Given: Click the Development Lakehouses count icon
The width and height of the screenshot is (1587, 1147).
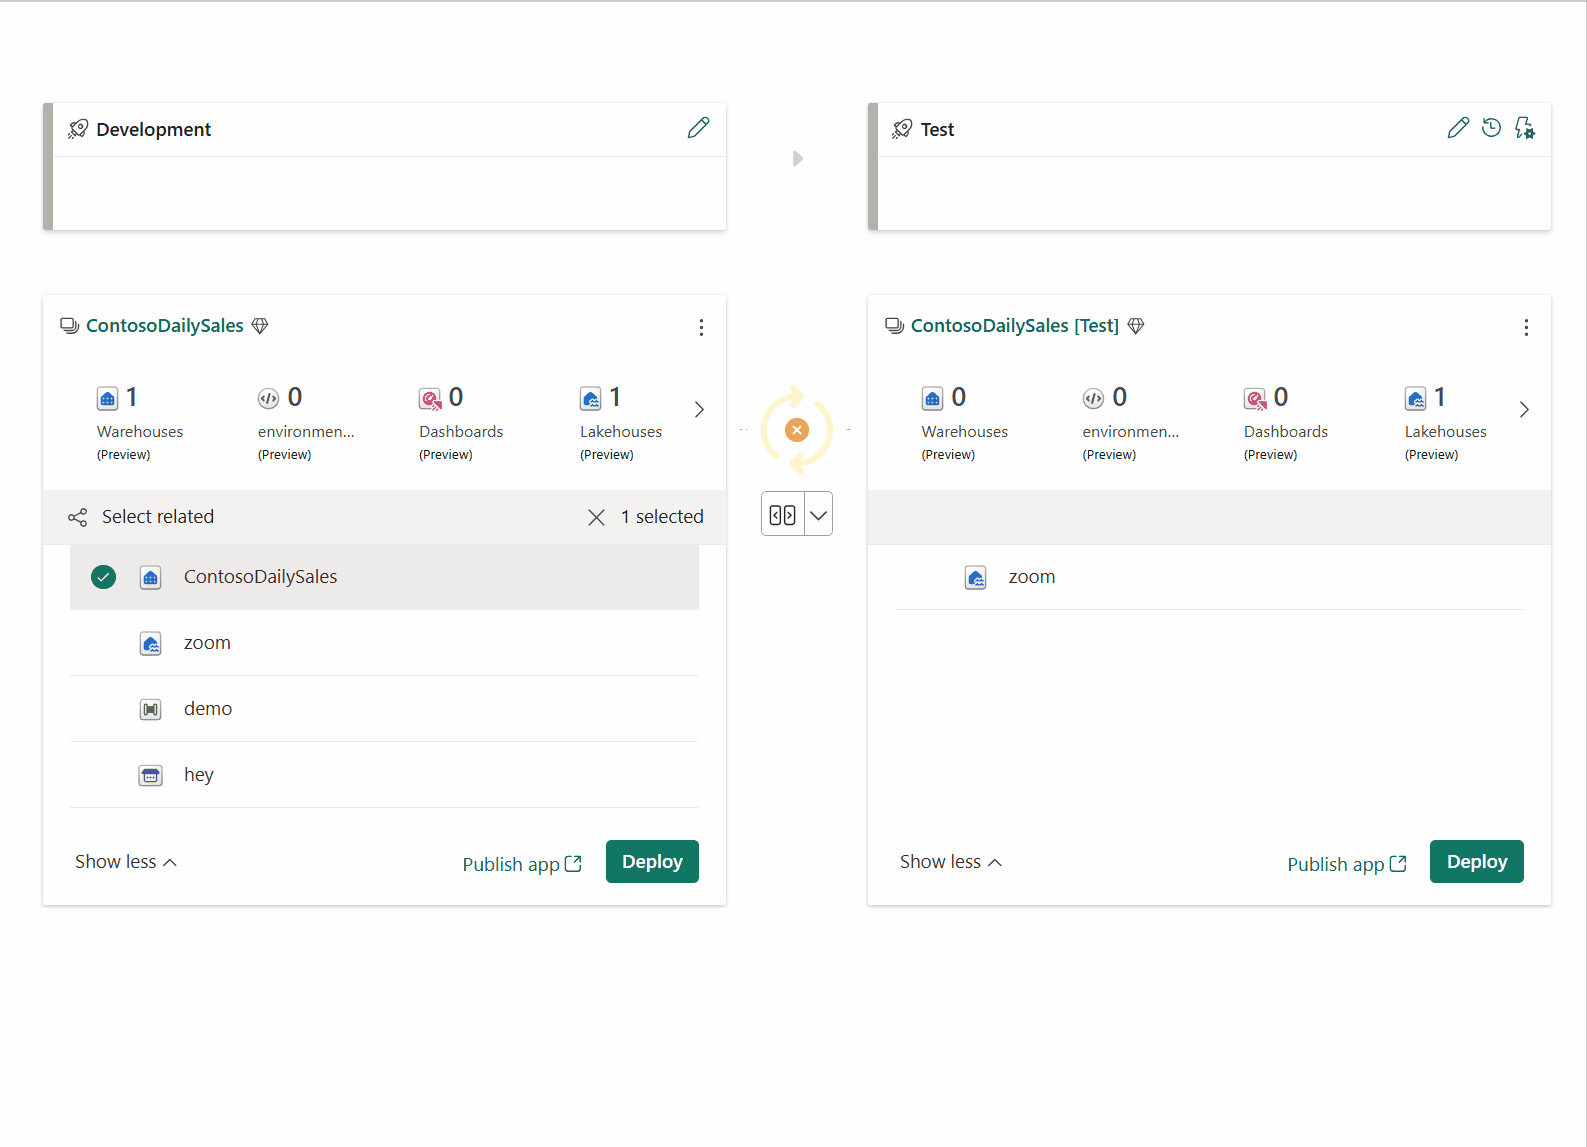Looking at the screenshot, I should [591, 398].
